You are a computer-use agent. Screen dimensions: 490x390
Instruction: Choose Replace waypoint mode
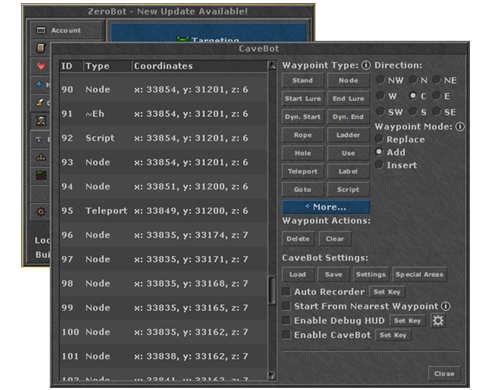[379, 139]
